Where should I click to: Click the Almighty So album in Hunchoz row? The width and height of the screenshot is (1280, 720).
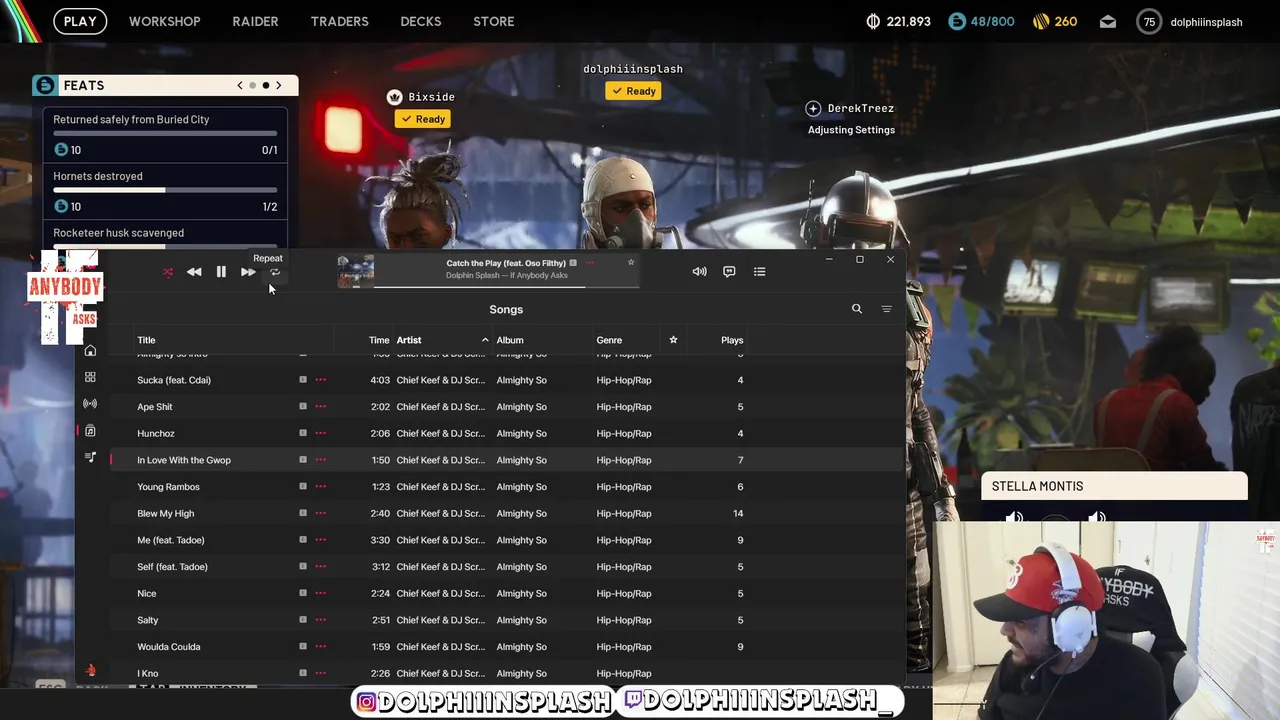(521, 433)
